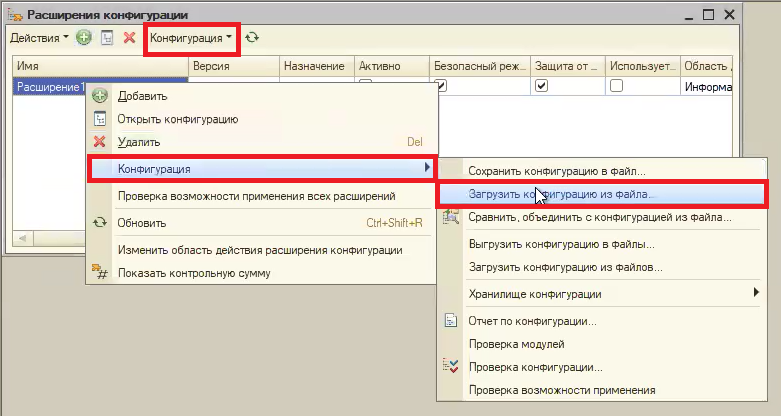Click Проверка возможности применения submenu item

pos(602,390)
